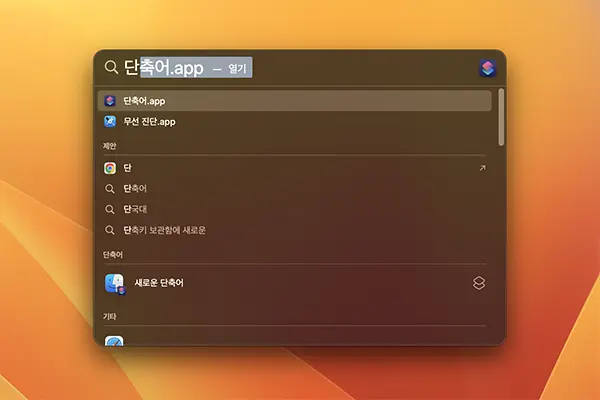Click the 단축어.app row icon
The image size is (600, 400).
pyautogui.click(x=110, y=101)
